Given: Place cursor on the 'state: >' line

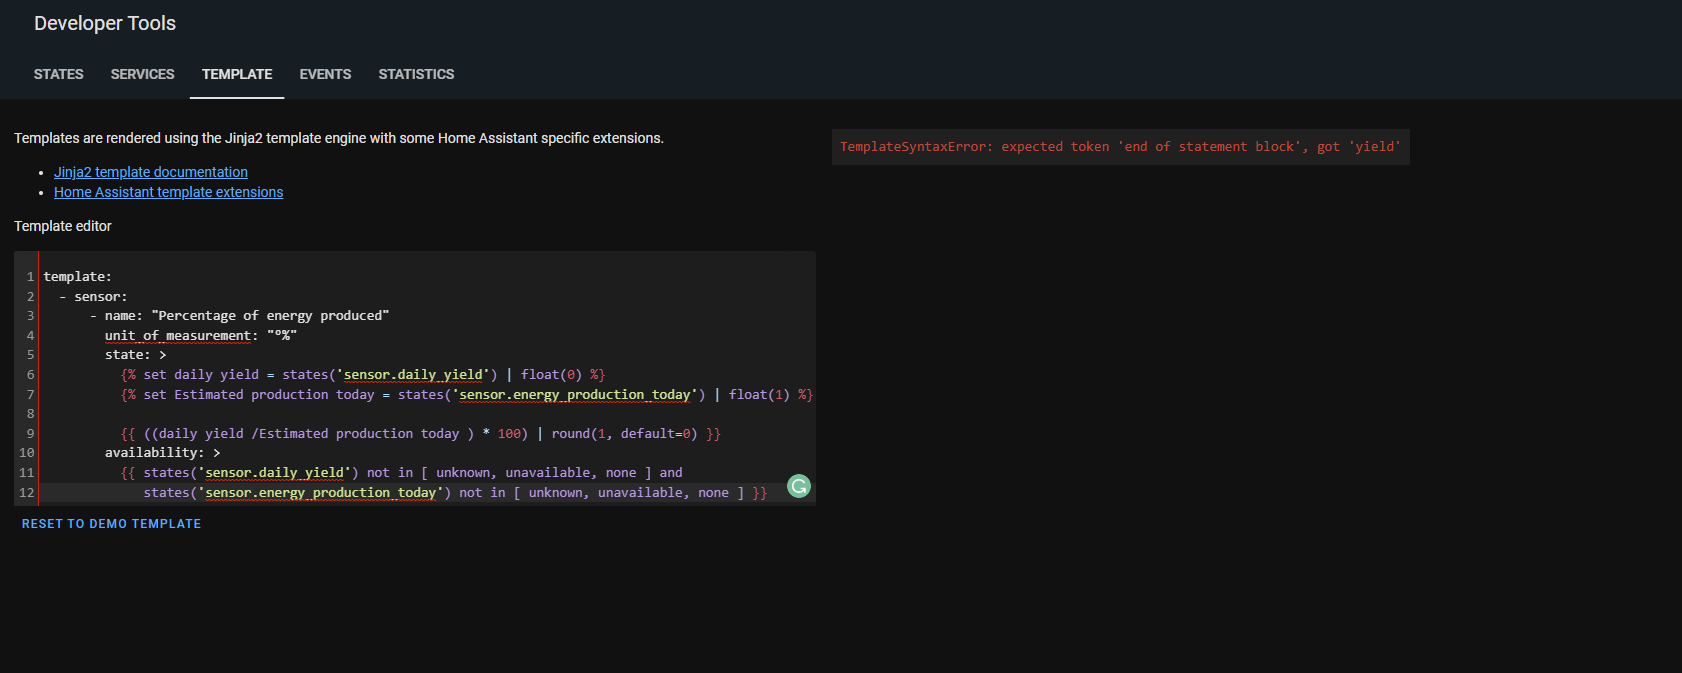Looking at the screenshot, I should pos(135,355).
